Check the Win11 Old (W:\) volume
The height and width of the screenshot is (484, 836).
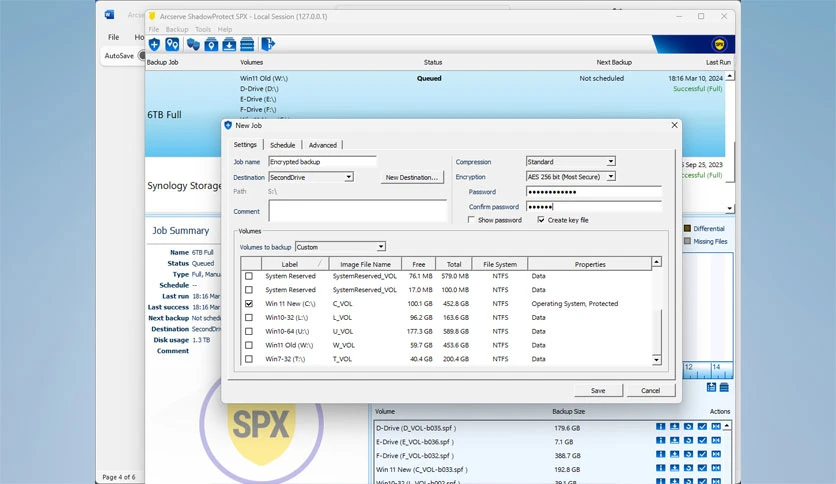click(249, 345)
